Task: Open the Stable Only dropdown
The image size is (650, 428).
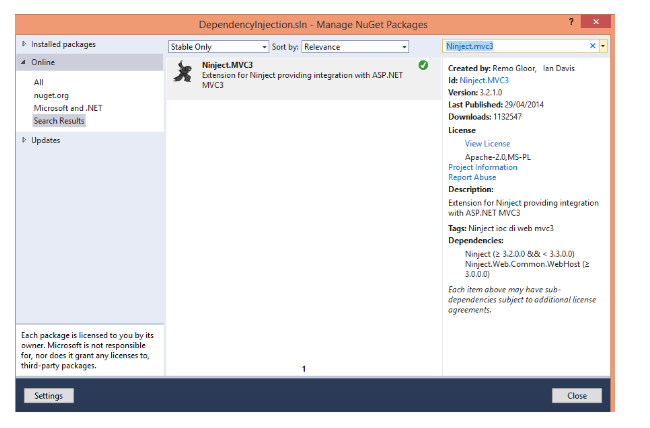Action: coord(218,47)
